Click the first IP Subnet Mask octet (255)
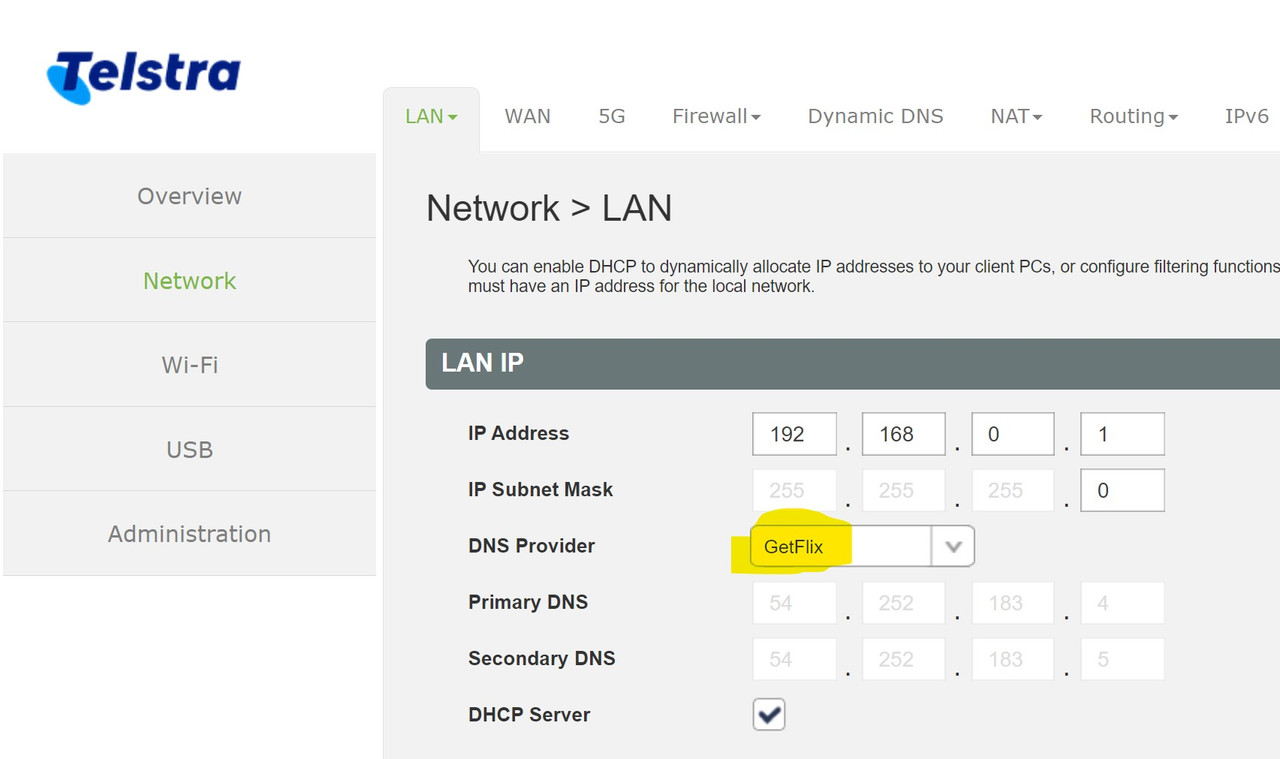The height and width of the screenshot is (759, 1280). coord(794,490)
